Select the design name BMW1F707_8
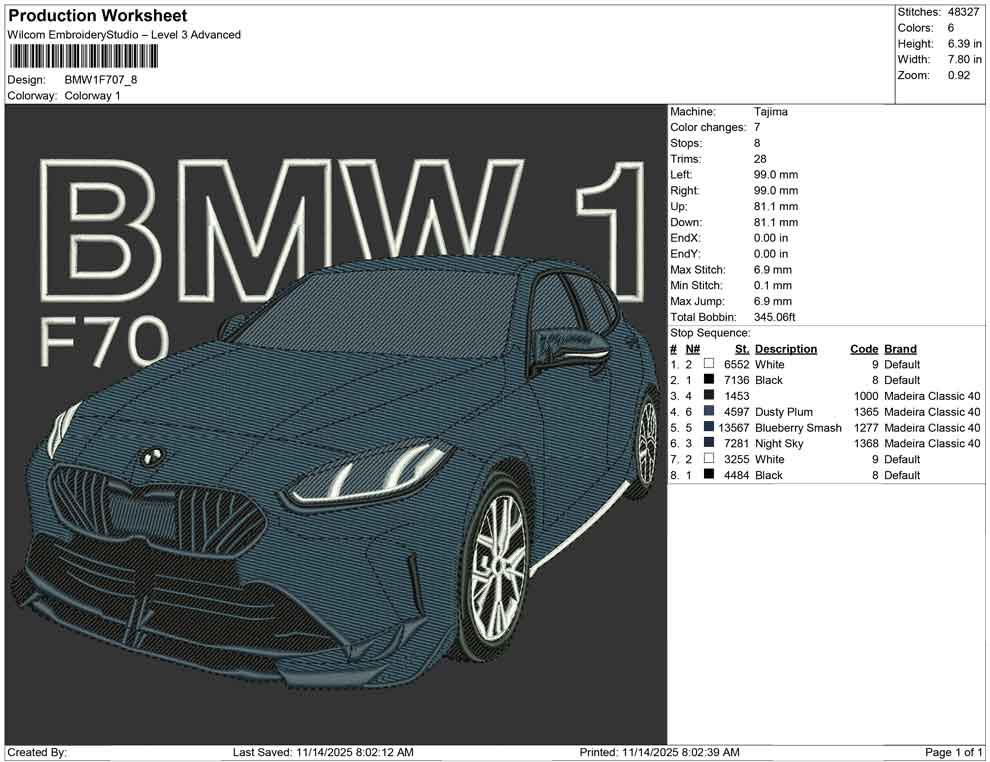The image size is (990, 762). click(x=99, y=78)
